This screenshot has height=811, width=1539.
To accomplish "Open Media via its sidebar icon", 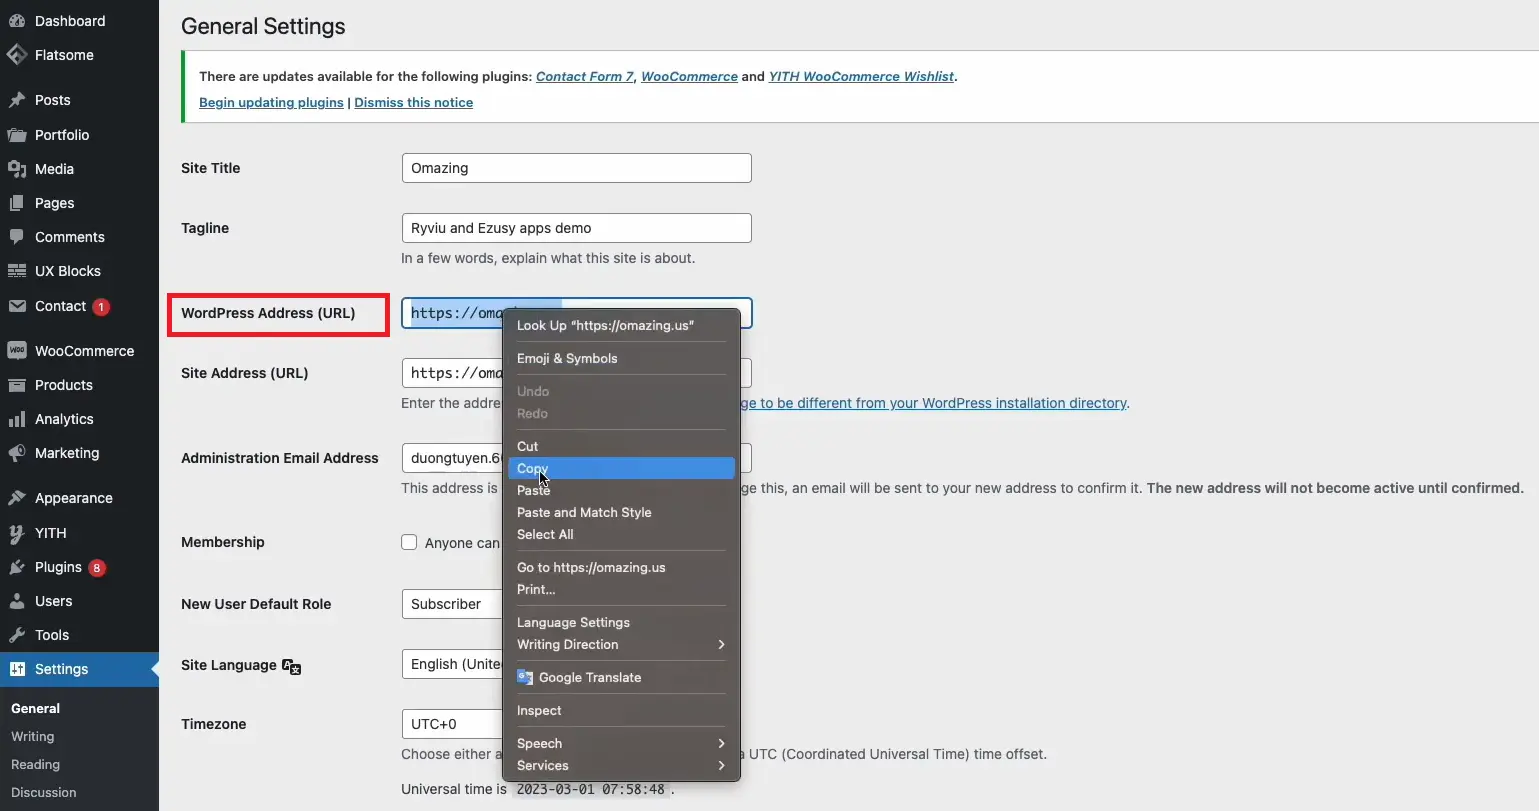I will 17,169.
